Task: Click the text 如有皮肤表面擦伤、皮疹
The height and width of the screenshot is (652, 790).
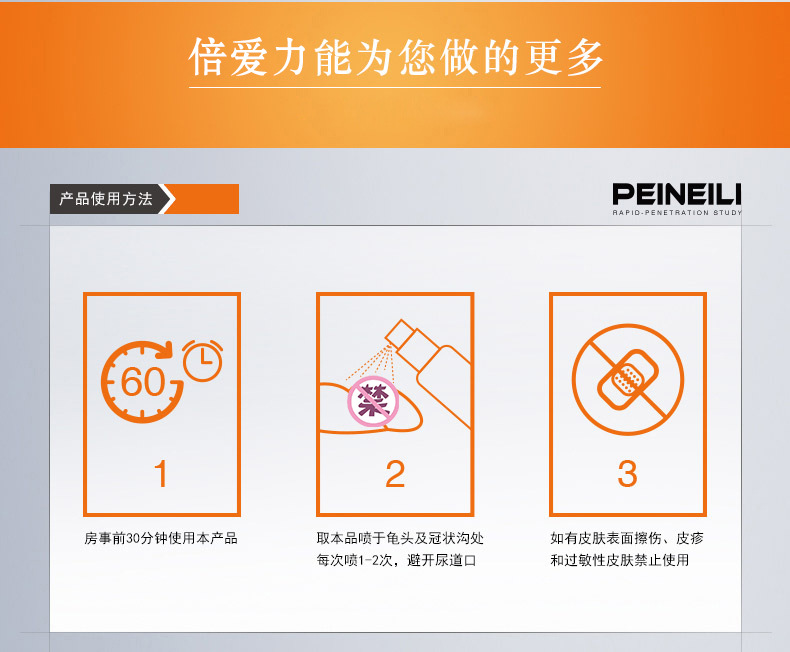Action: tap(627, 538)
